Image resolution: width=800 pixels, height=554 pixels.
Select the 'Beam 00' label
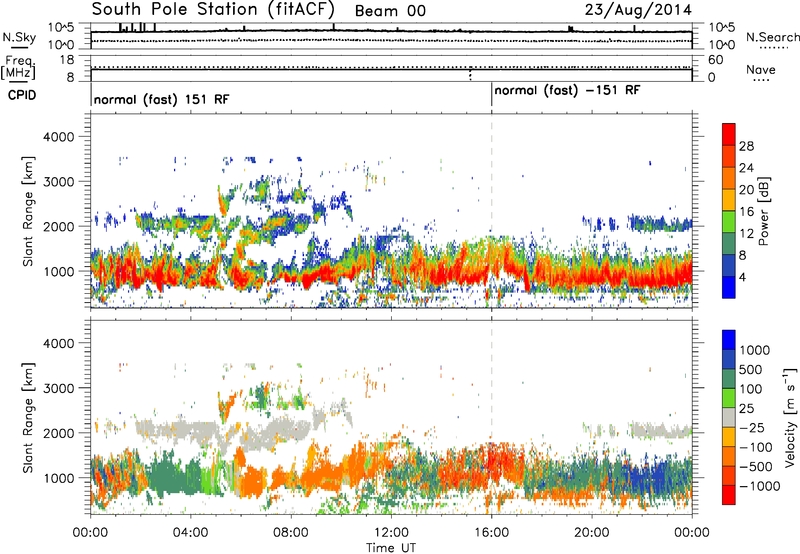pos(390,11)
